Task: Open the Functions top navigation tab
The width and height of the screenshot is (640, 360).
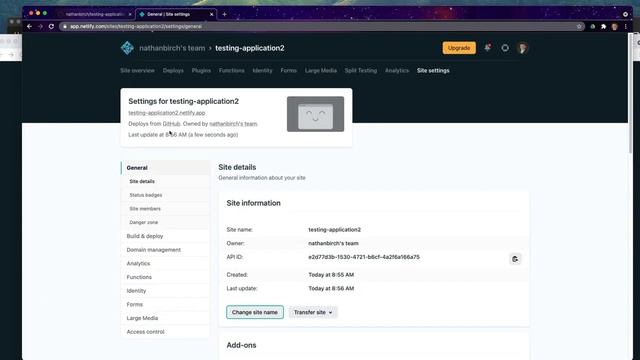Action: click(x=231, y=70)
